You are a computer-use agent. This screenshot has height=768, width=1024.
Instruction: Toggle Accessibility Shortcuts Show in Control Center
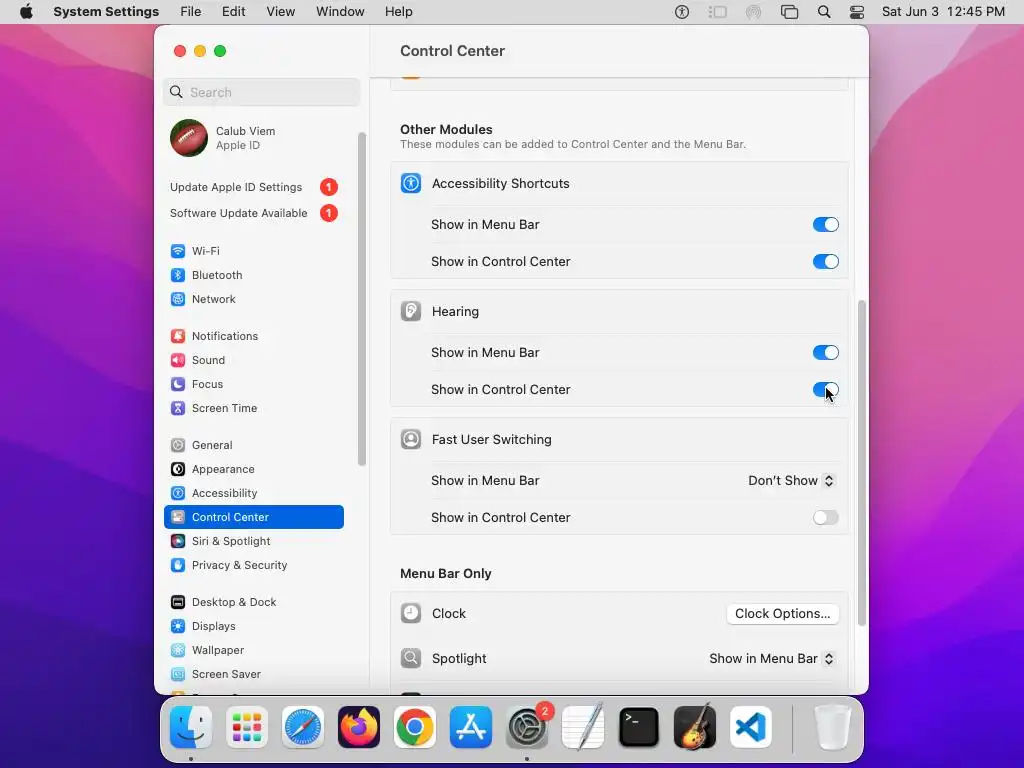[825, 262]
